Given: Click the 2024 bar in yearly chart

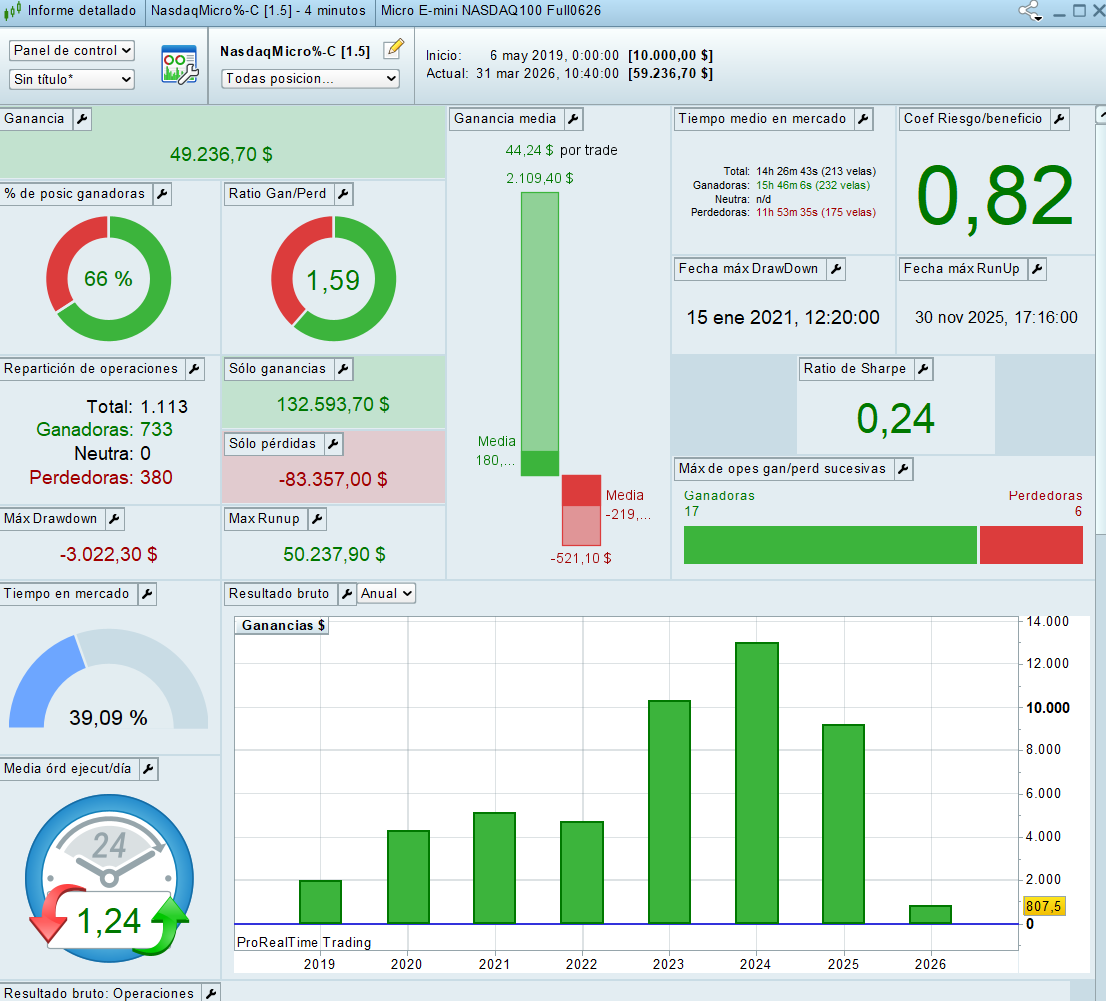Looking at the screenshot, I should pos(756,782).
